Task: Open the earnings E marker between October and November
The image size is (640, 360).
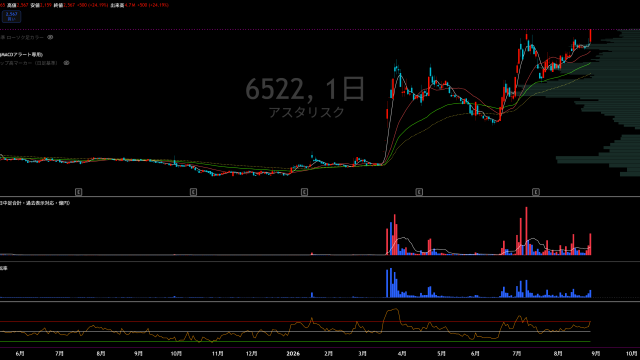Action: coord(193,192)
